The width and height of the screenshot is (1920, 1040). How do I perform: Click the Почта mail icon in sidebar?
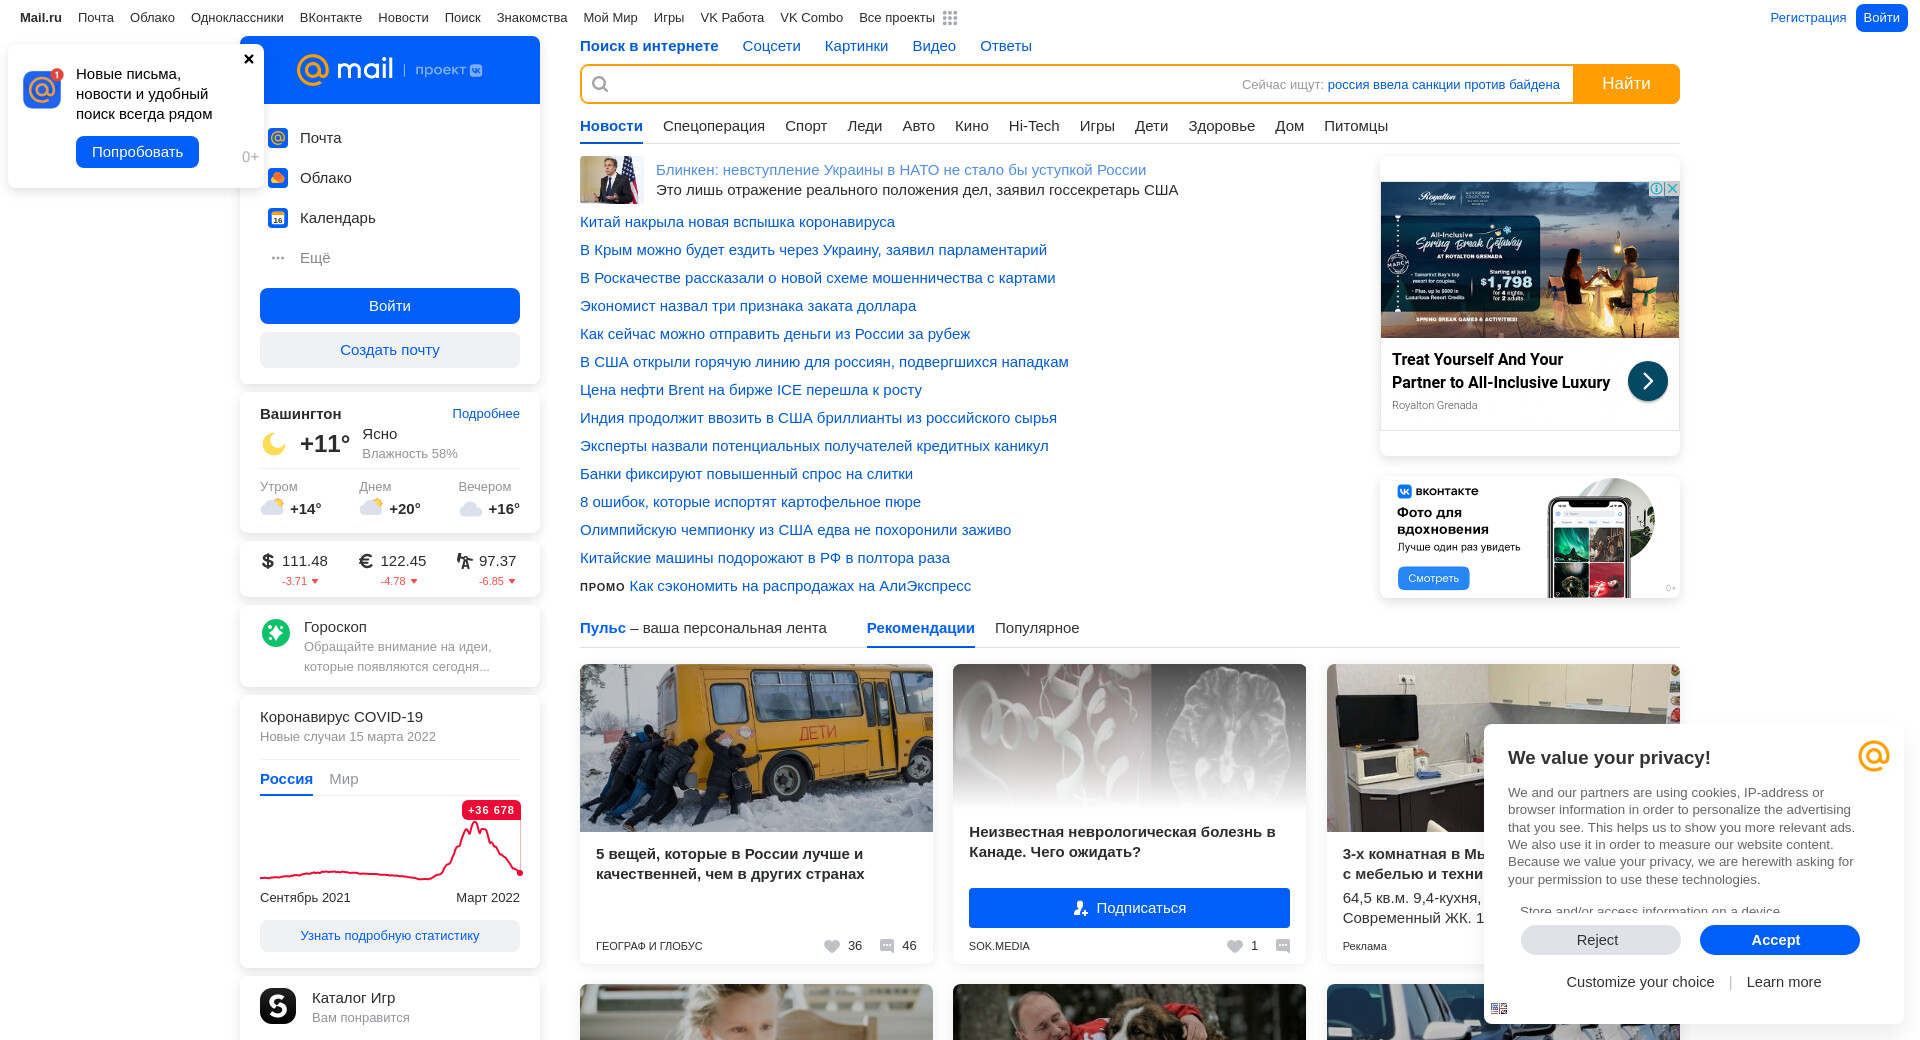(x=278, y=138)
